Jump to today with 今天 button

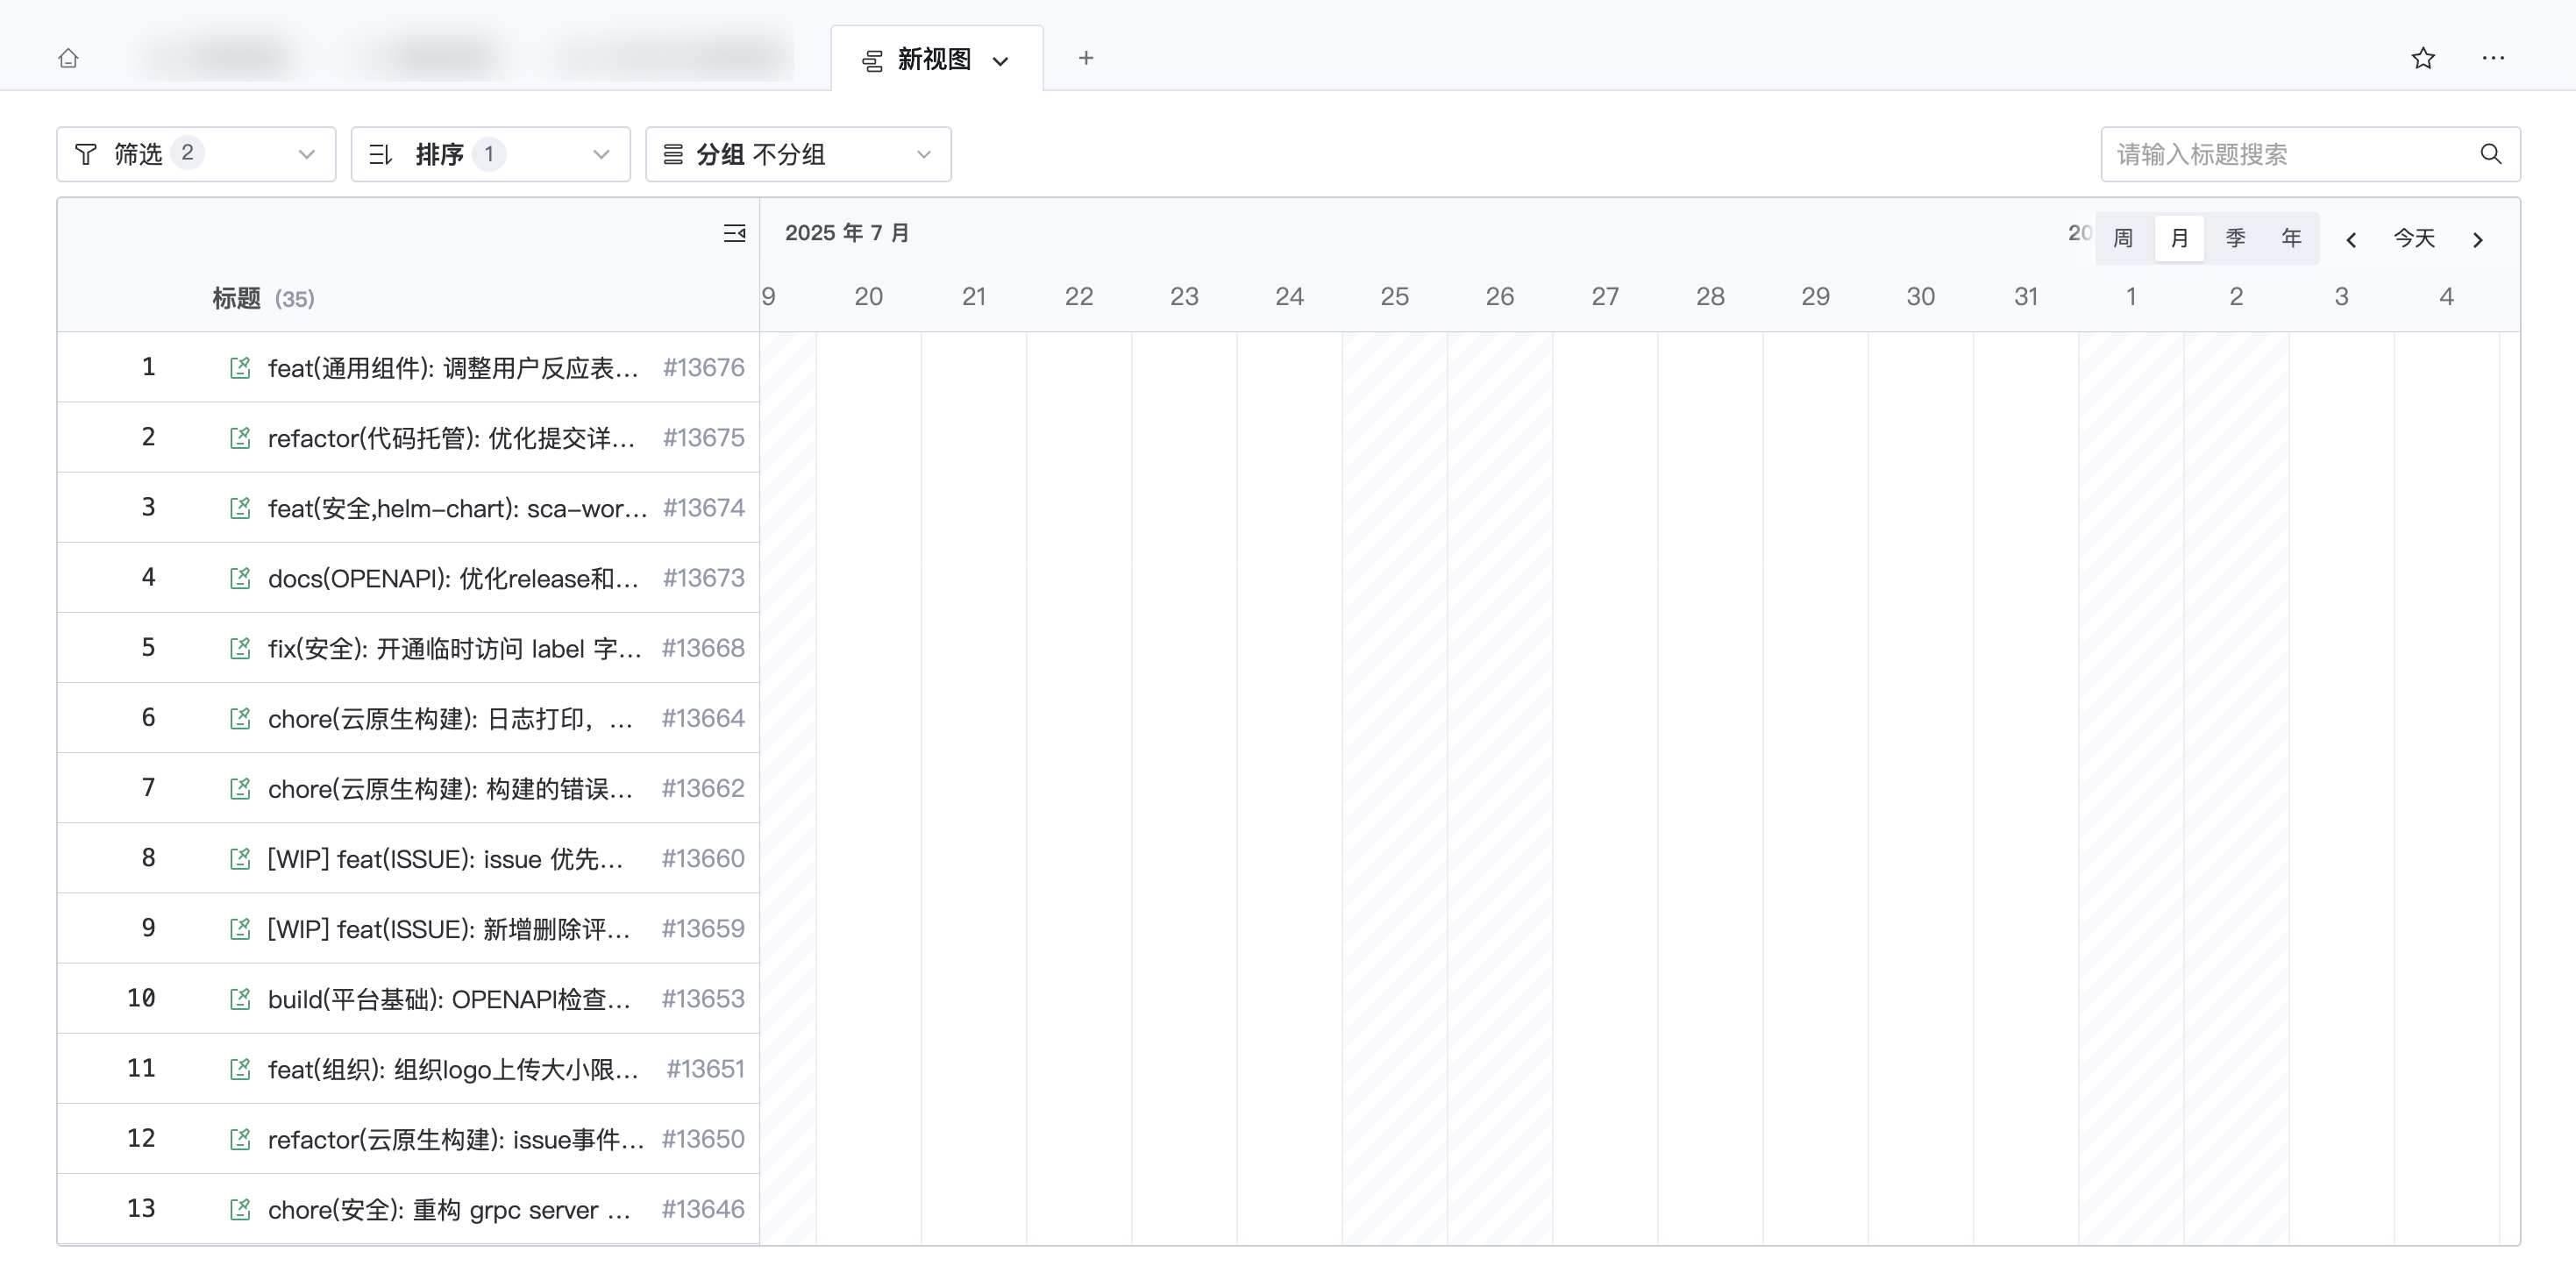pyautogui.click(x=2414, y=239)
